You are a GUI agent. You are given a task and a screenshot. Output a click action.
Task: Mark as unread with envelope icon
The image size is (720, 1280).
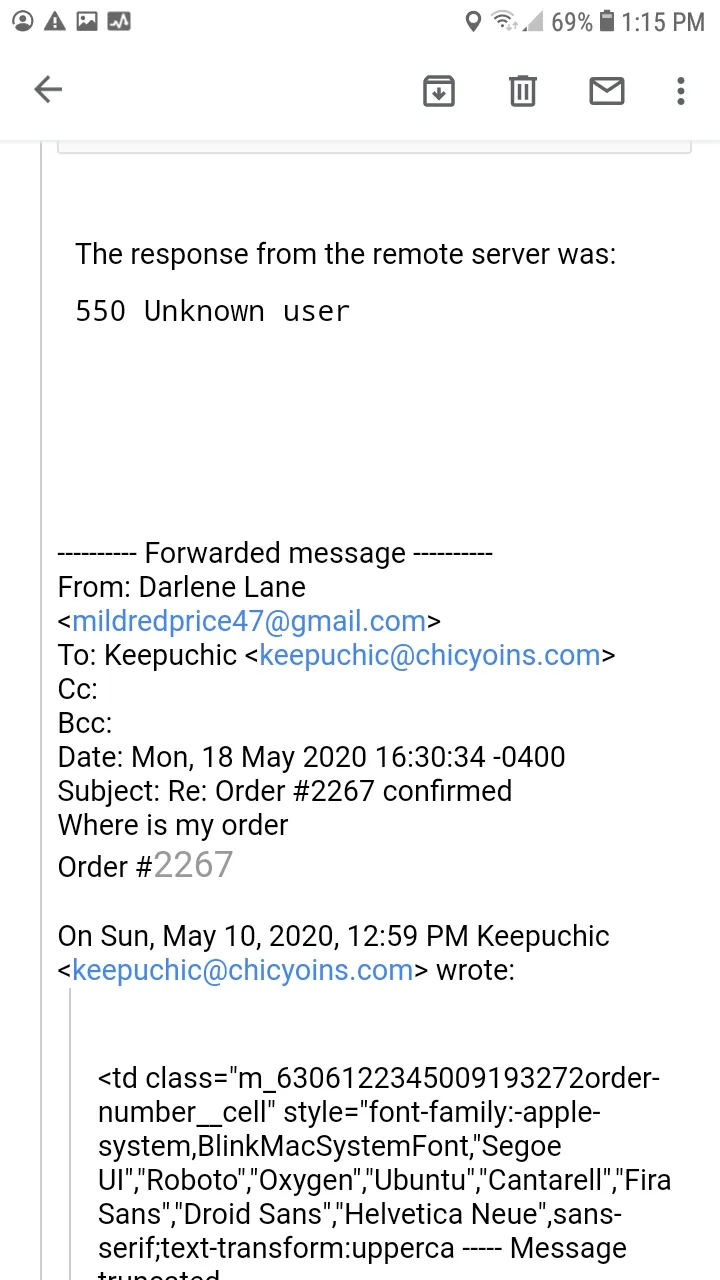click(607, 91)
